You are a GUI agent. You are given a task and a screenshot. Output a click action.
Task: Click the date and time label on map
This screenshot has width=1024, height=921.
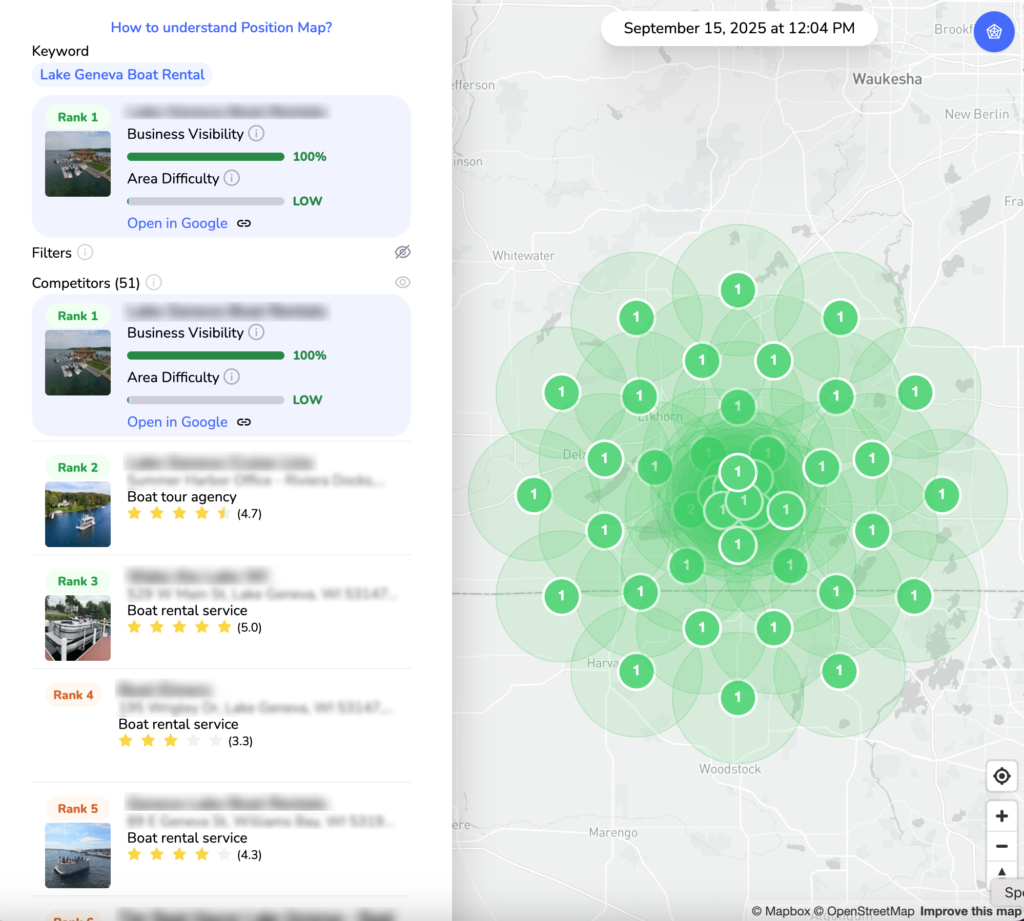[739, 29]
